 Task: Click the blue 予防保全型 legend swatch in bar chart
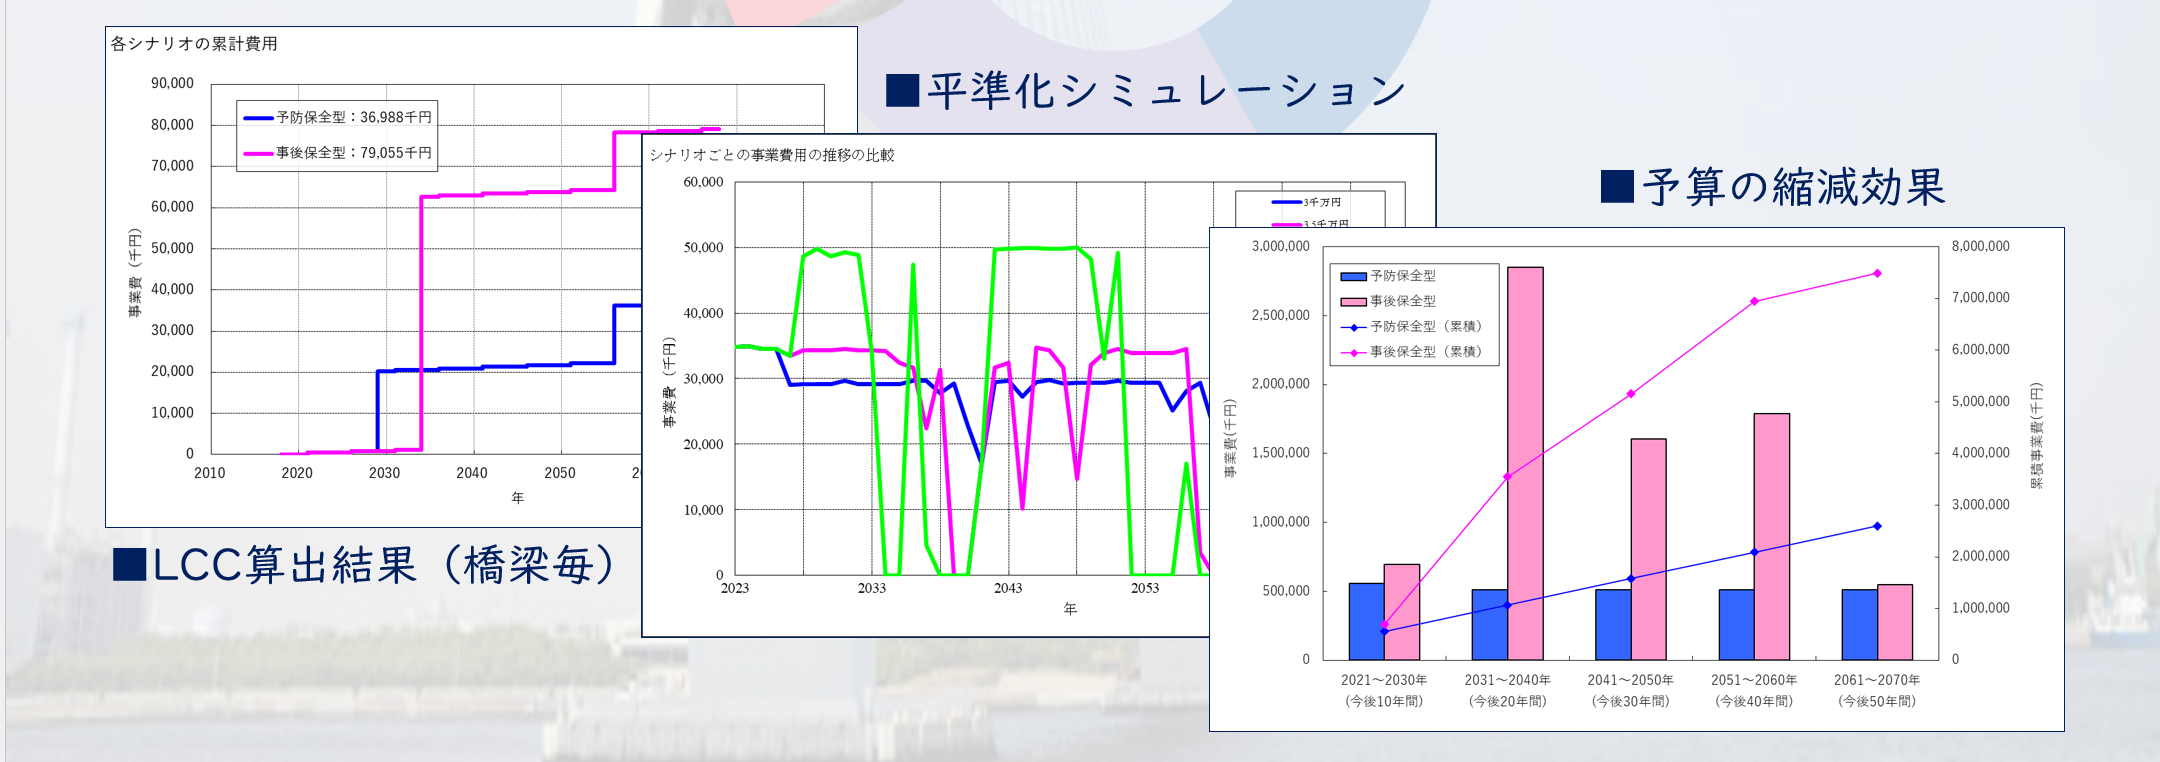[1353, 276]
